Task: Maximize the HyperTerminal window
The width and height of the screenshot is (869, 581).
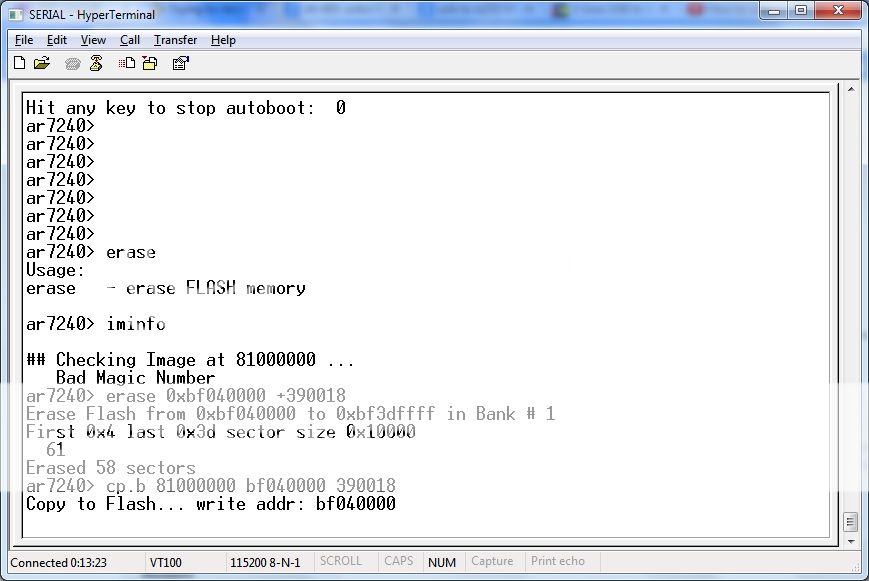Action: point(801,11)
